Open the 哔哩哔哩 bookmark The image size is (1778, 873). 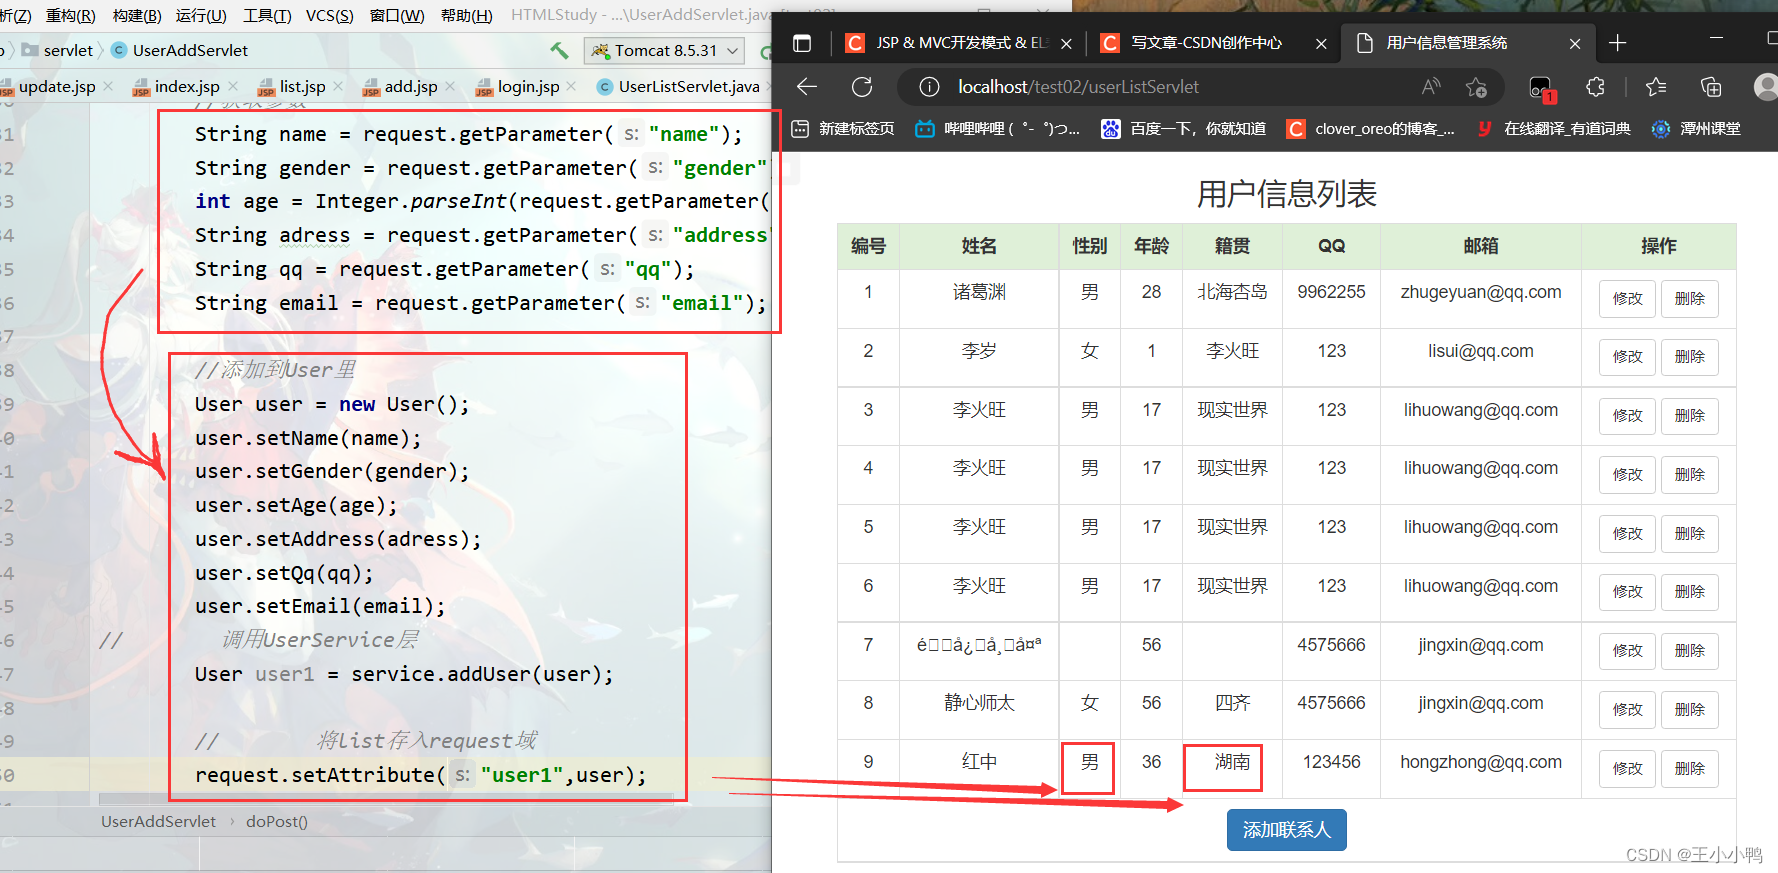point(998,129)
